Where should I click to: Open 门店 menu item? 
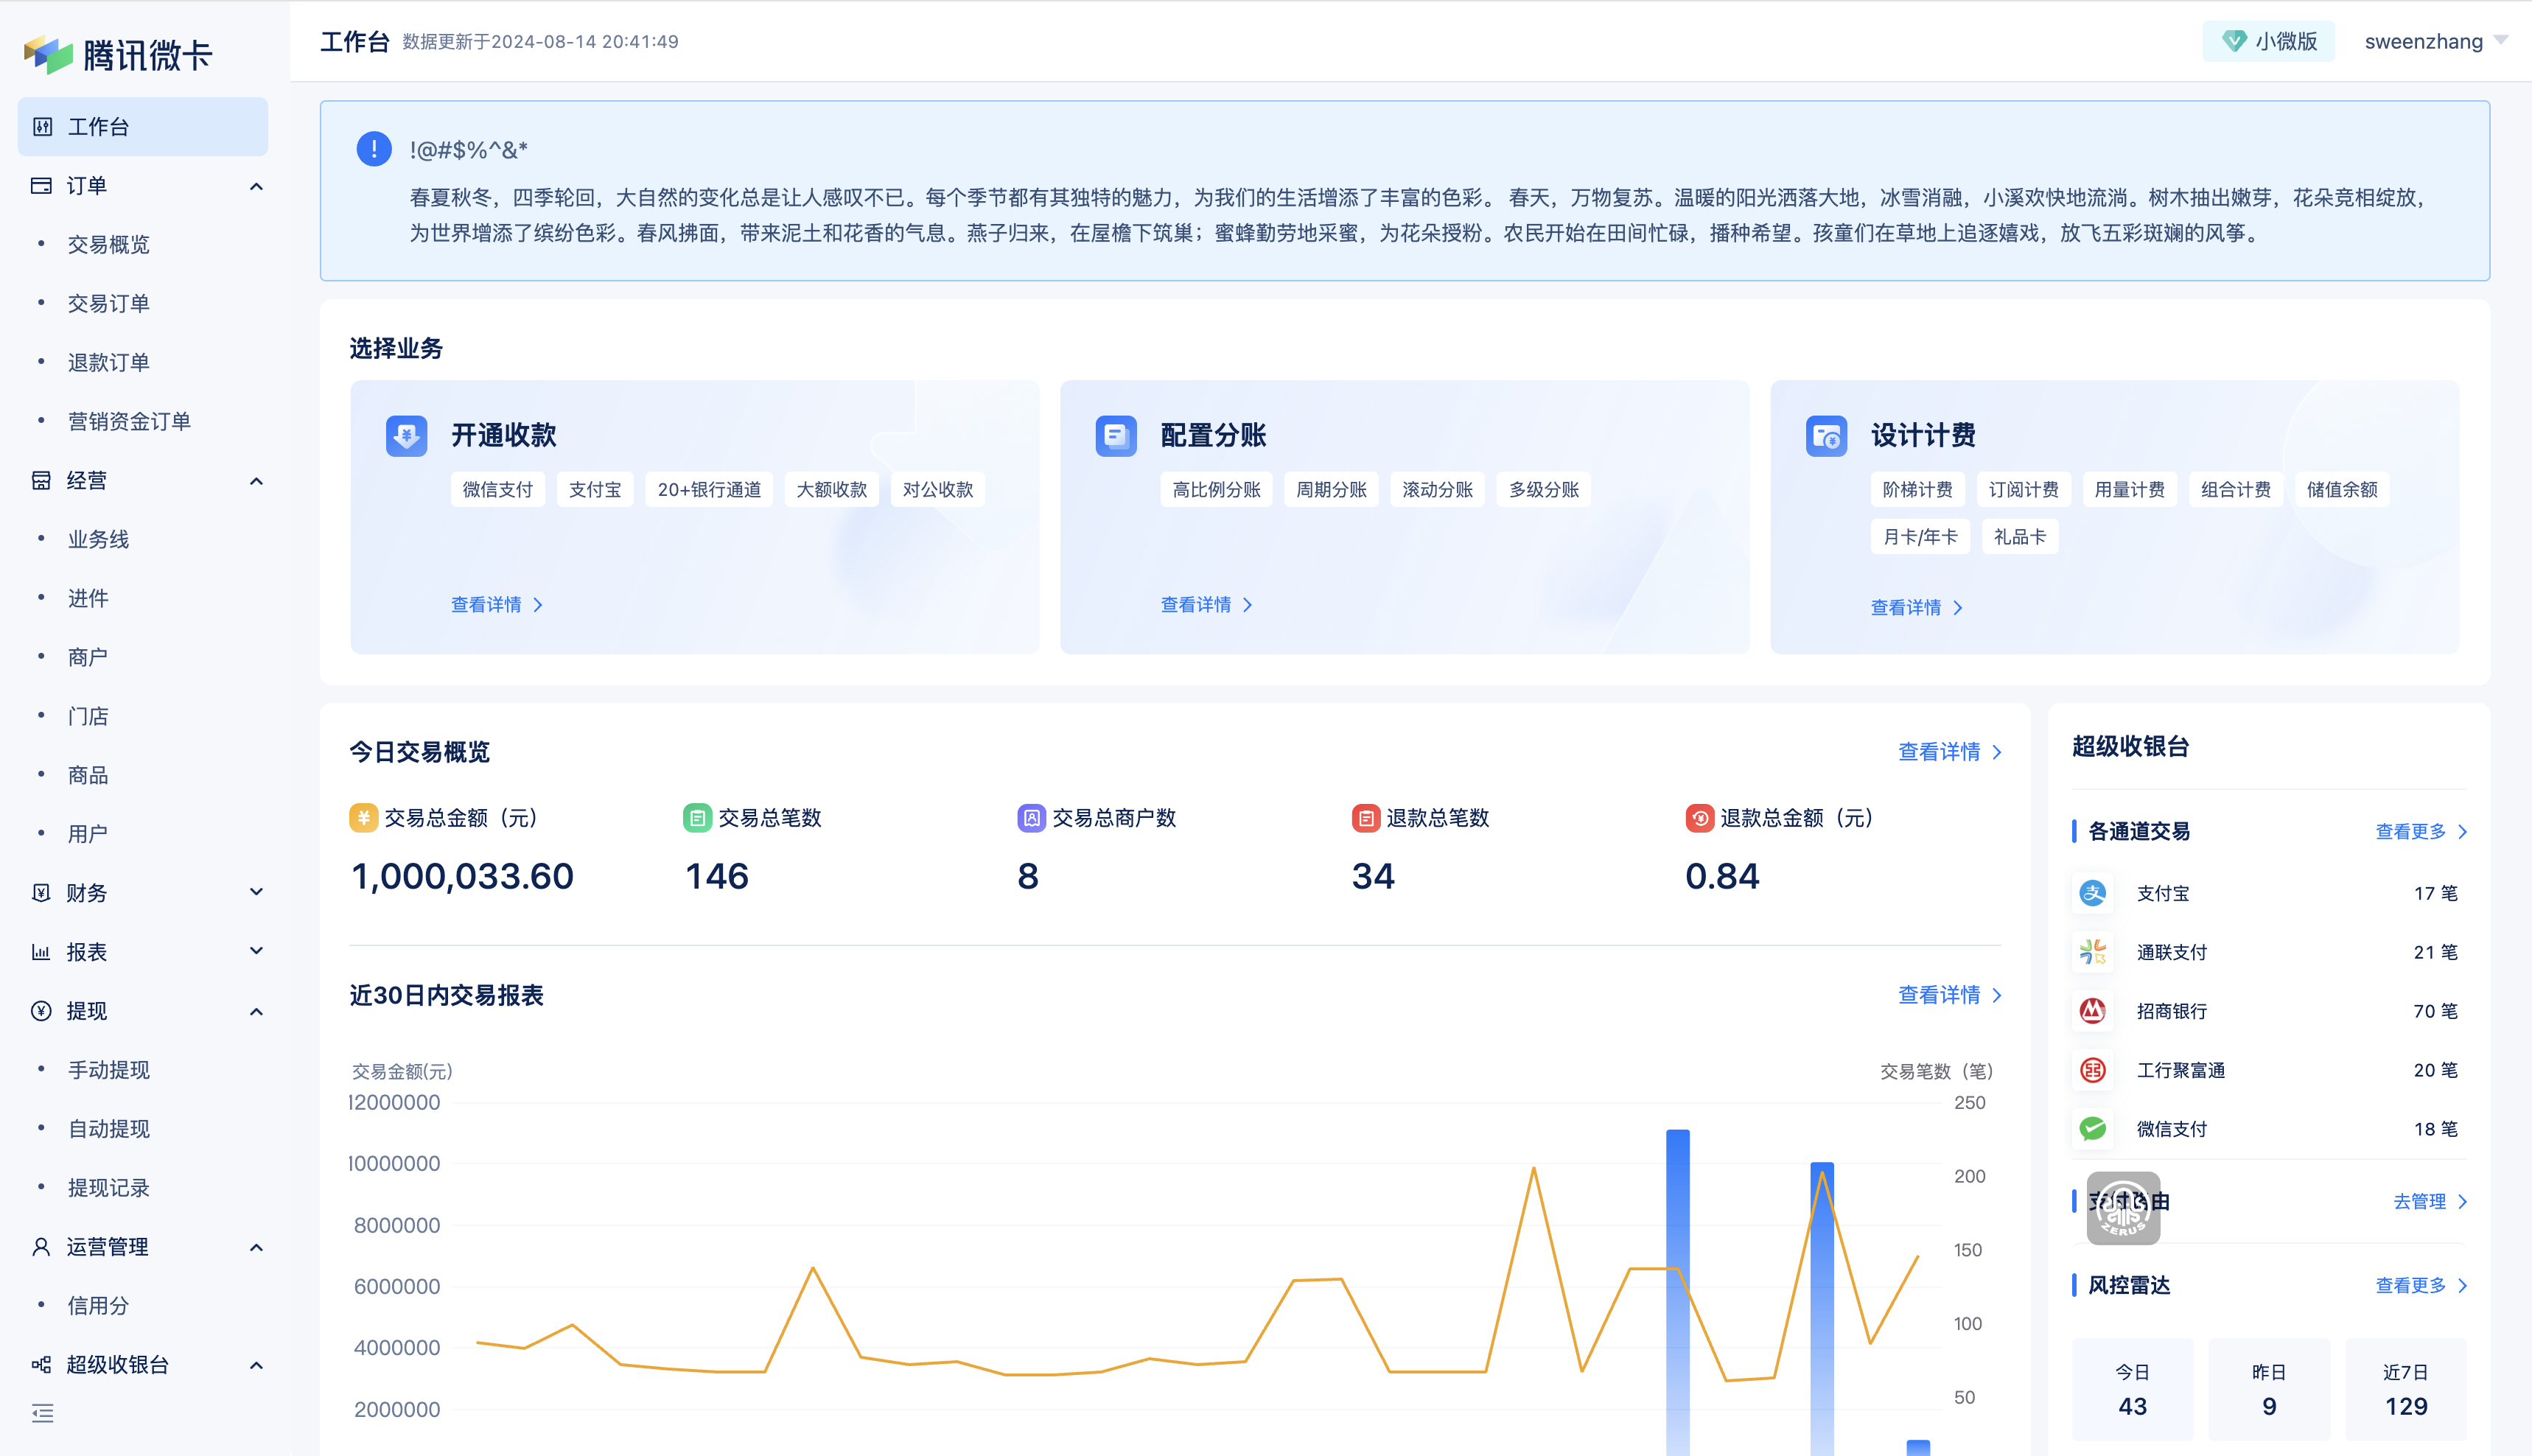[x=88, y=717]
